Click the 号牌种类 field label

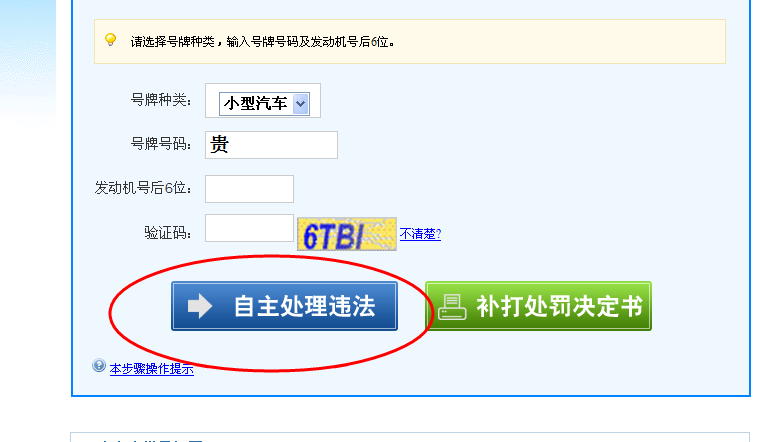(161, 100)
